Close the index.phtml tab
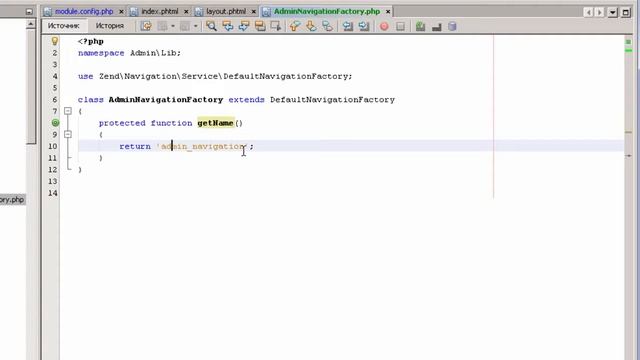Image resolution: width=640 pixels, height=360 pixels. point(186,12)
